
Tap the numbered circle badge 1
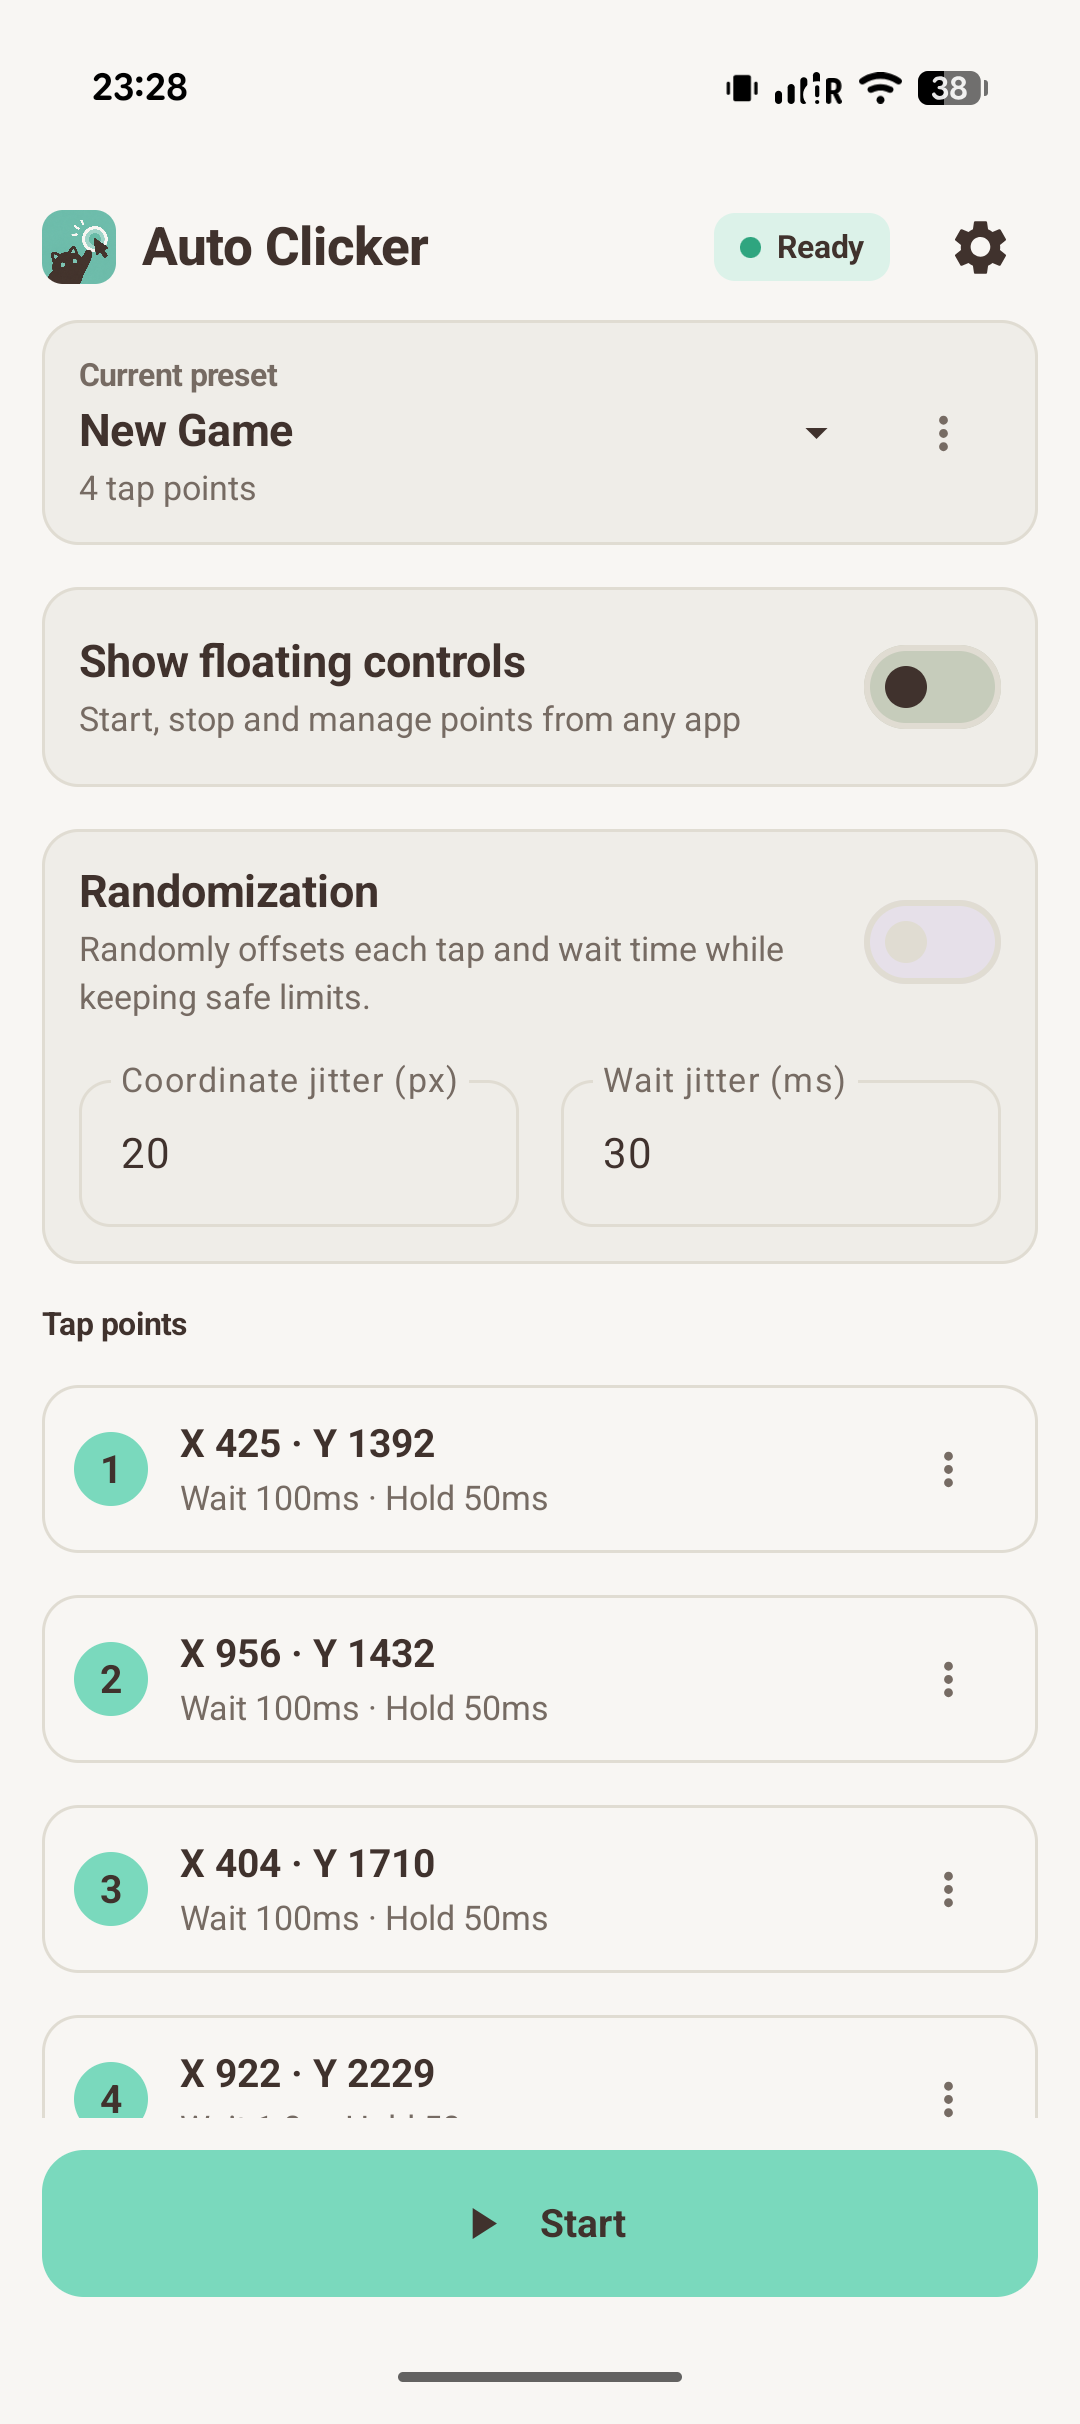point(111,1469)
